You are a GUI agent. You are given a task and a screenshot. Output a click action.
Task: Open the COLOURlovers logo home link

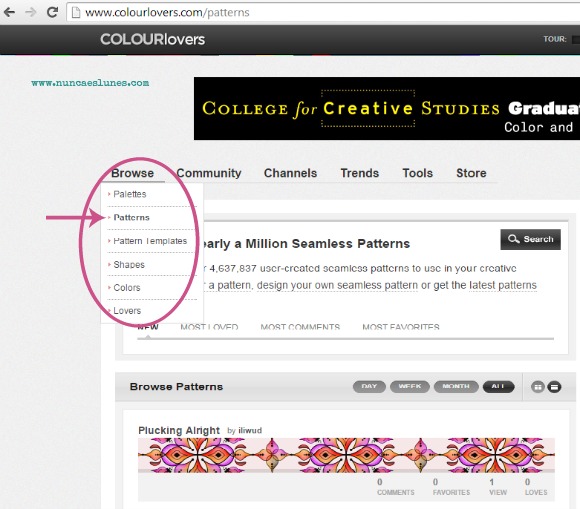(x=152, y=39)
